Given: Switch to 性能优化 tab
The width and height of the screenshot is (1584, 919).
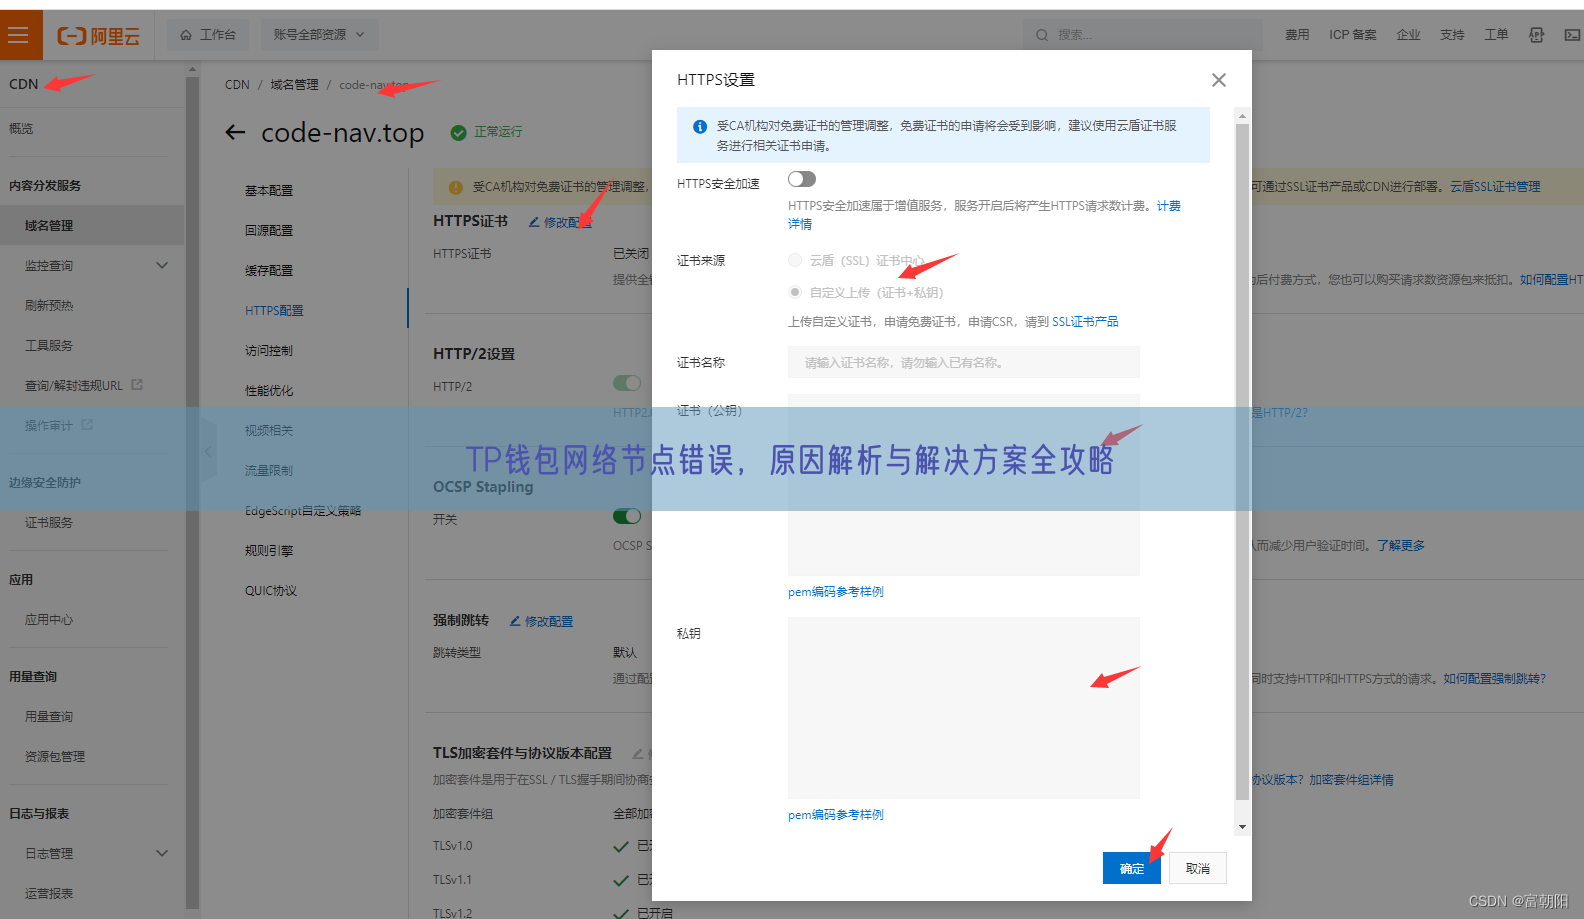Looking at the screenshot, I should tap(269, 391).
